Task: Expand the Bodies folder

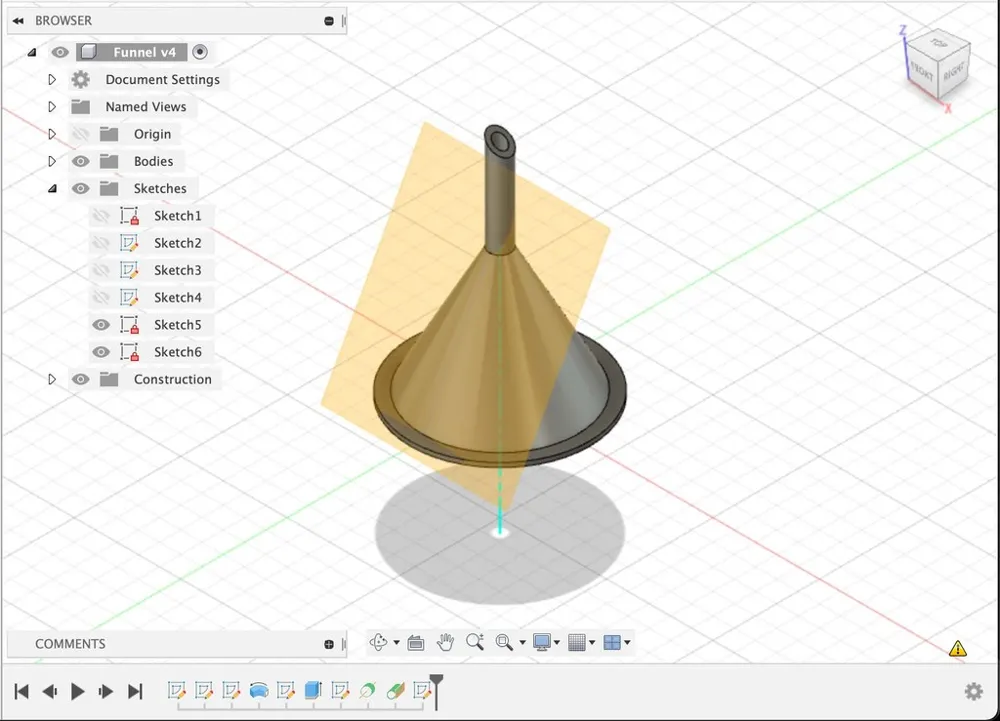Action: [52, 161]
